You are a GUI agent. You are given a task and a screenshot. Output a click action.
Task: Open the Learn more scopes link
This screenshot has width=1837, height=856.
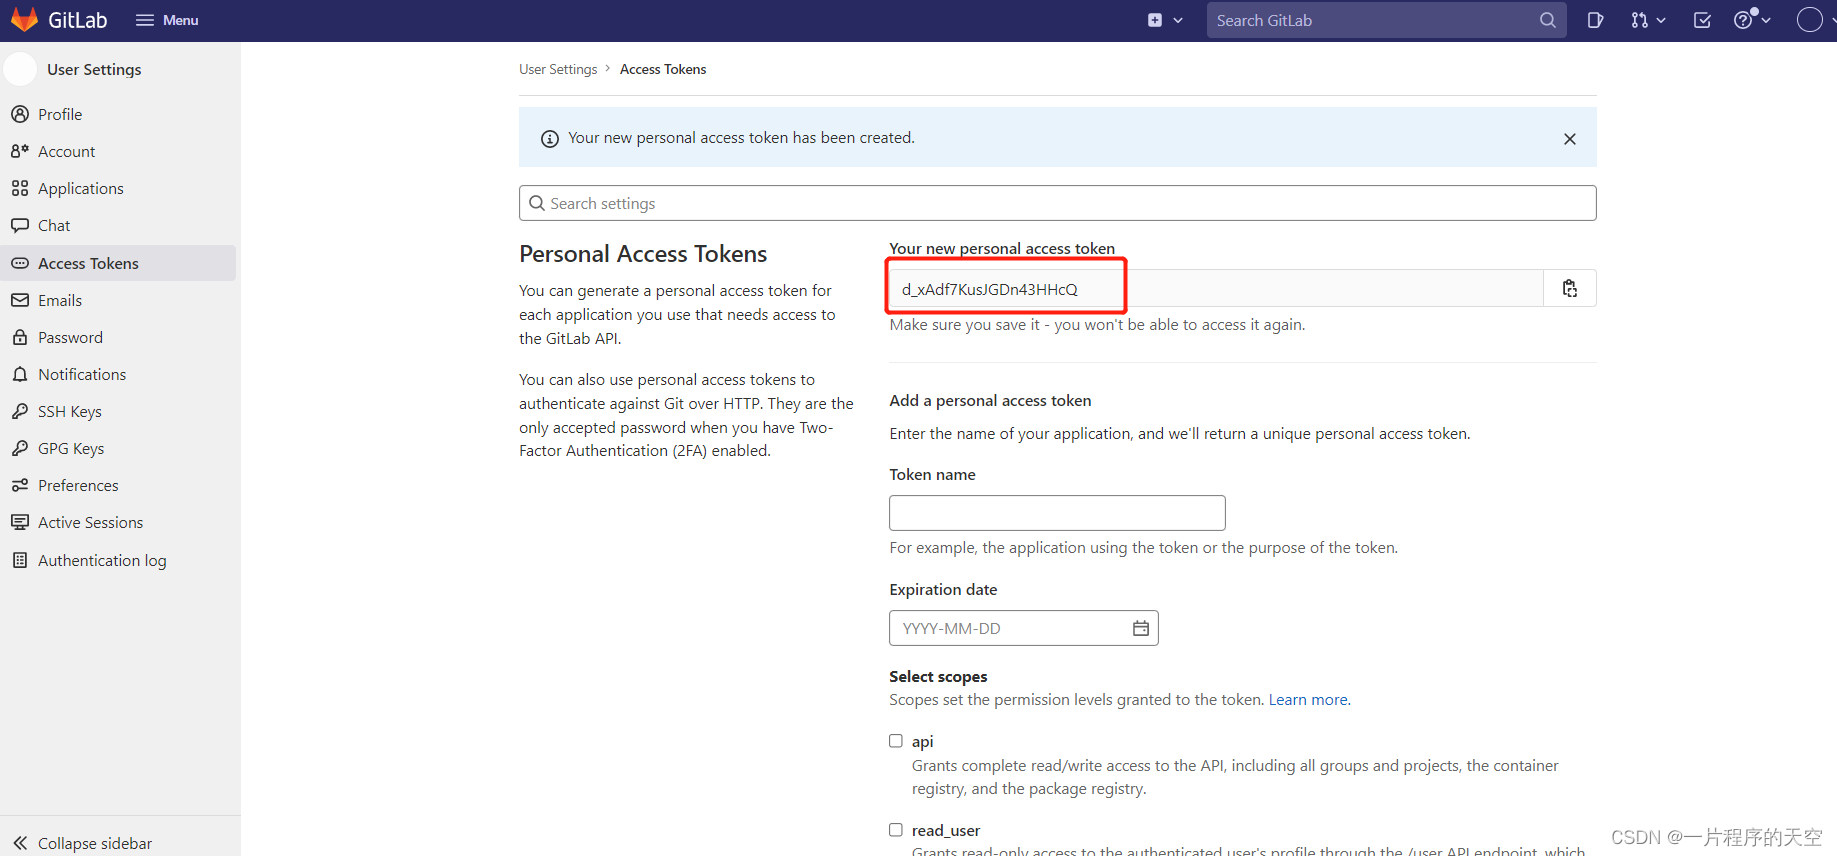1308,700
